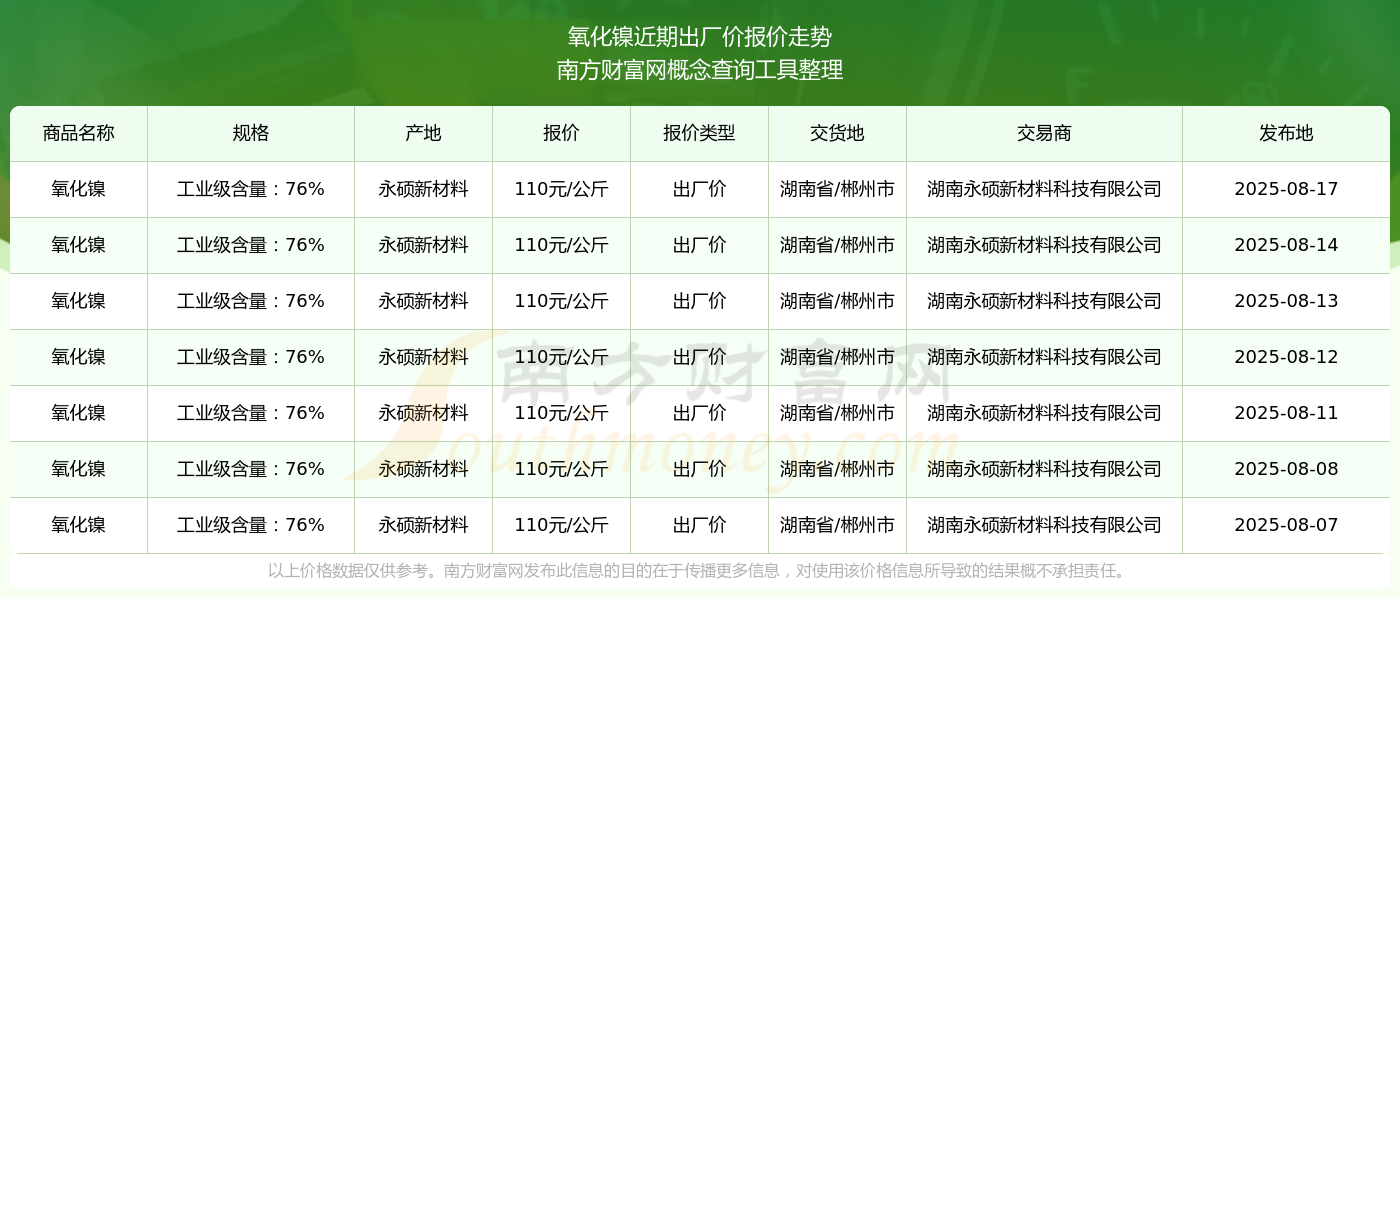
Task: Select the date cell 2025-08-17
Action: tap(1287, 189)
